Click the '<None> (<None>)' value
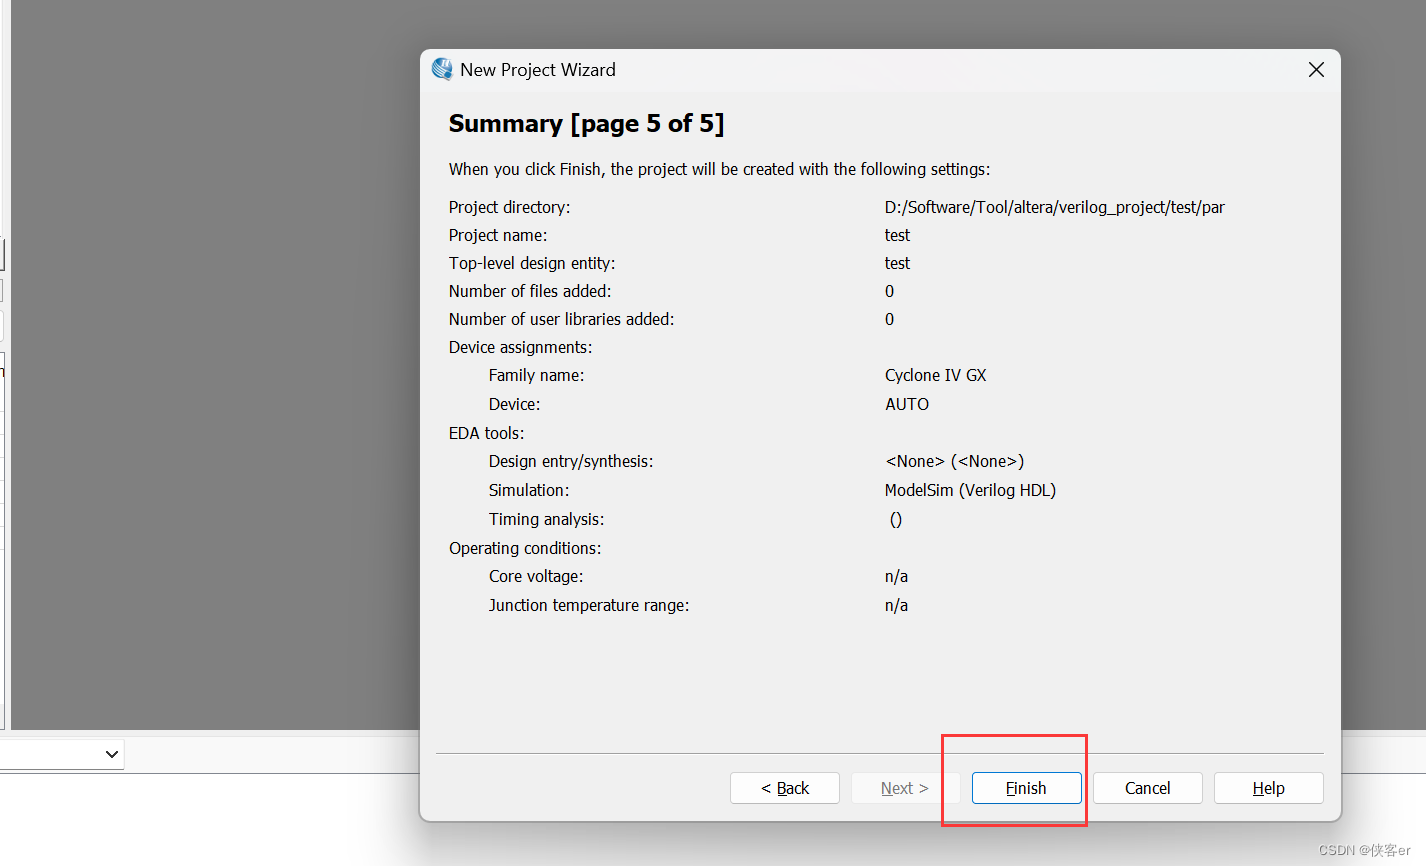 (954, 461)
